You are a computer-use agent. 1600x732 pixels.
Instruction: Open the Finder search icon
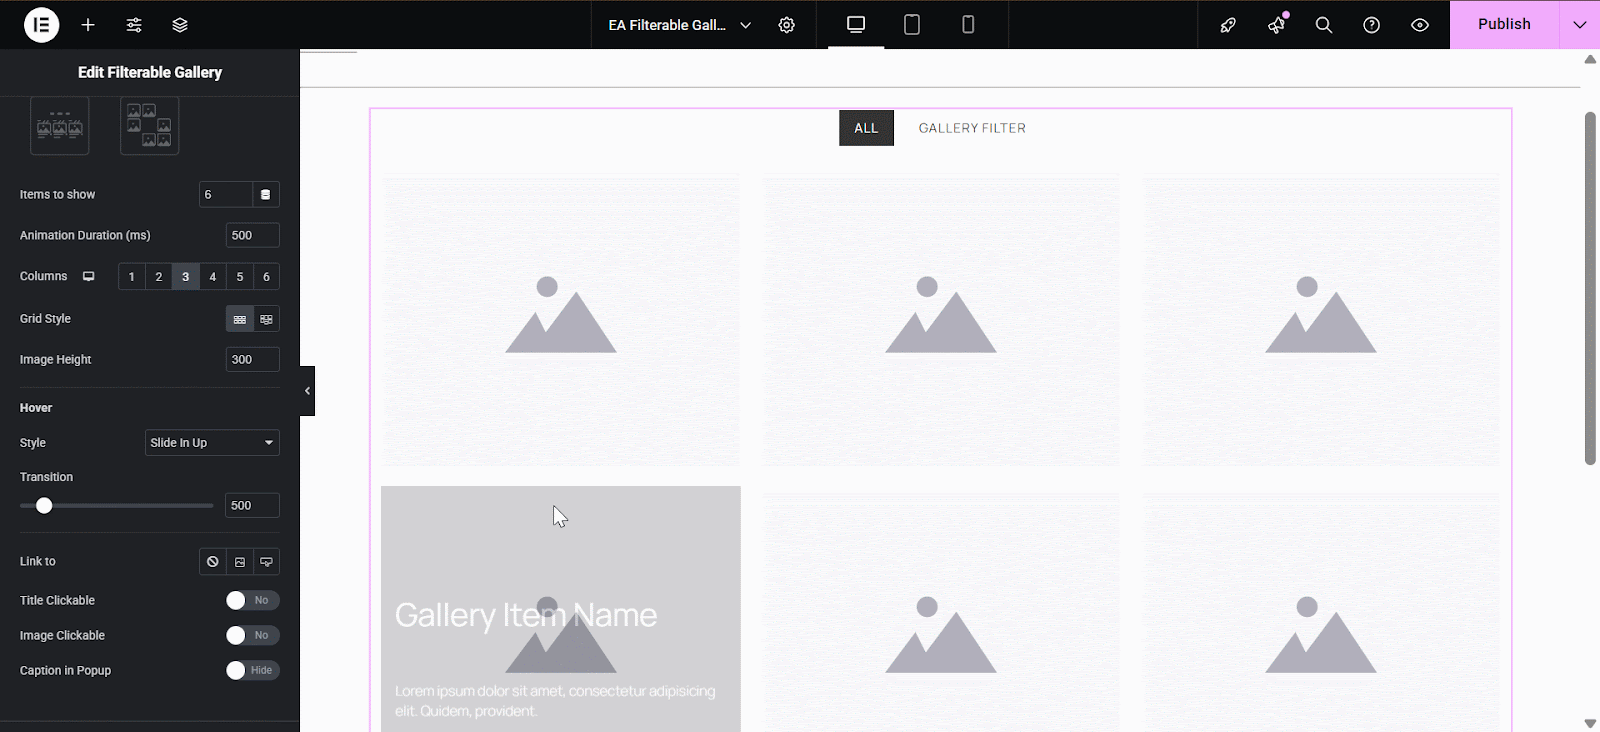pyautogui.click(x=1324, y=25)
